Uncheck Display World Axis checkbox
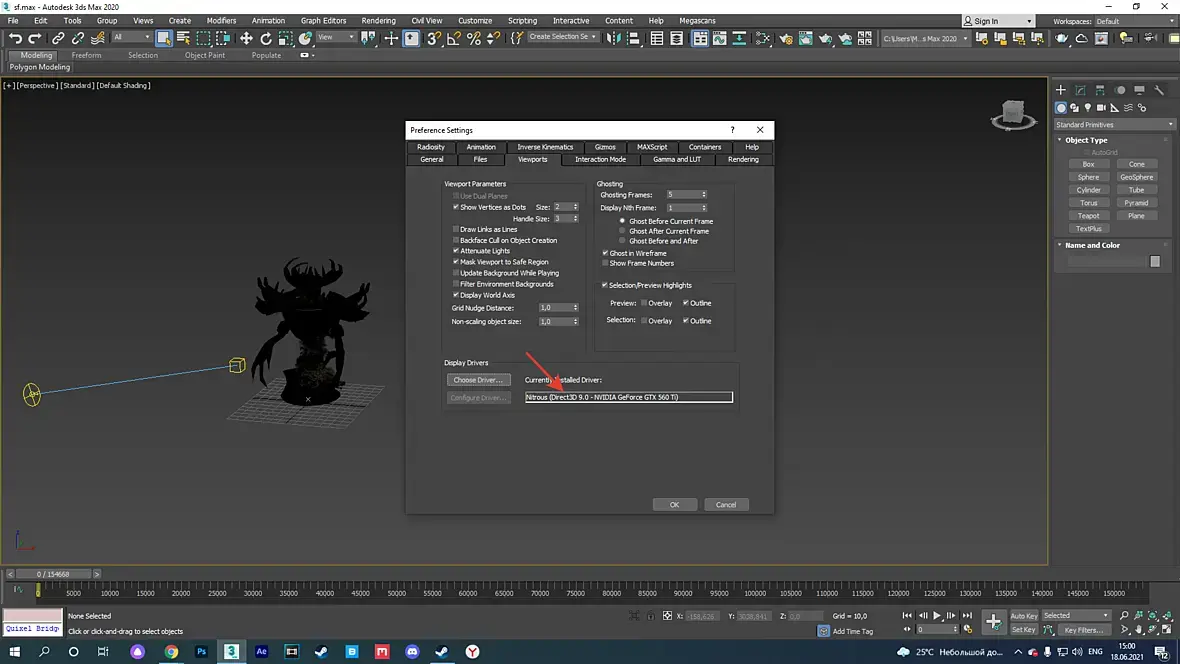This screenshot has height=664, width=1180. [456, 295]
